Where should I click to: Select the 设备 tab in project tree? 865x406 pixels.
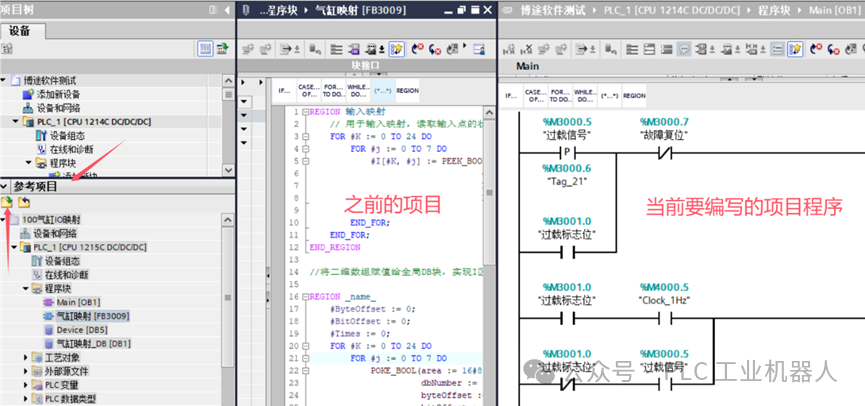20,31
